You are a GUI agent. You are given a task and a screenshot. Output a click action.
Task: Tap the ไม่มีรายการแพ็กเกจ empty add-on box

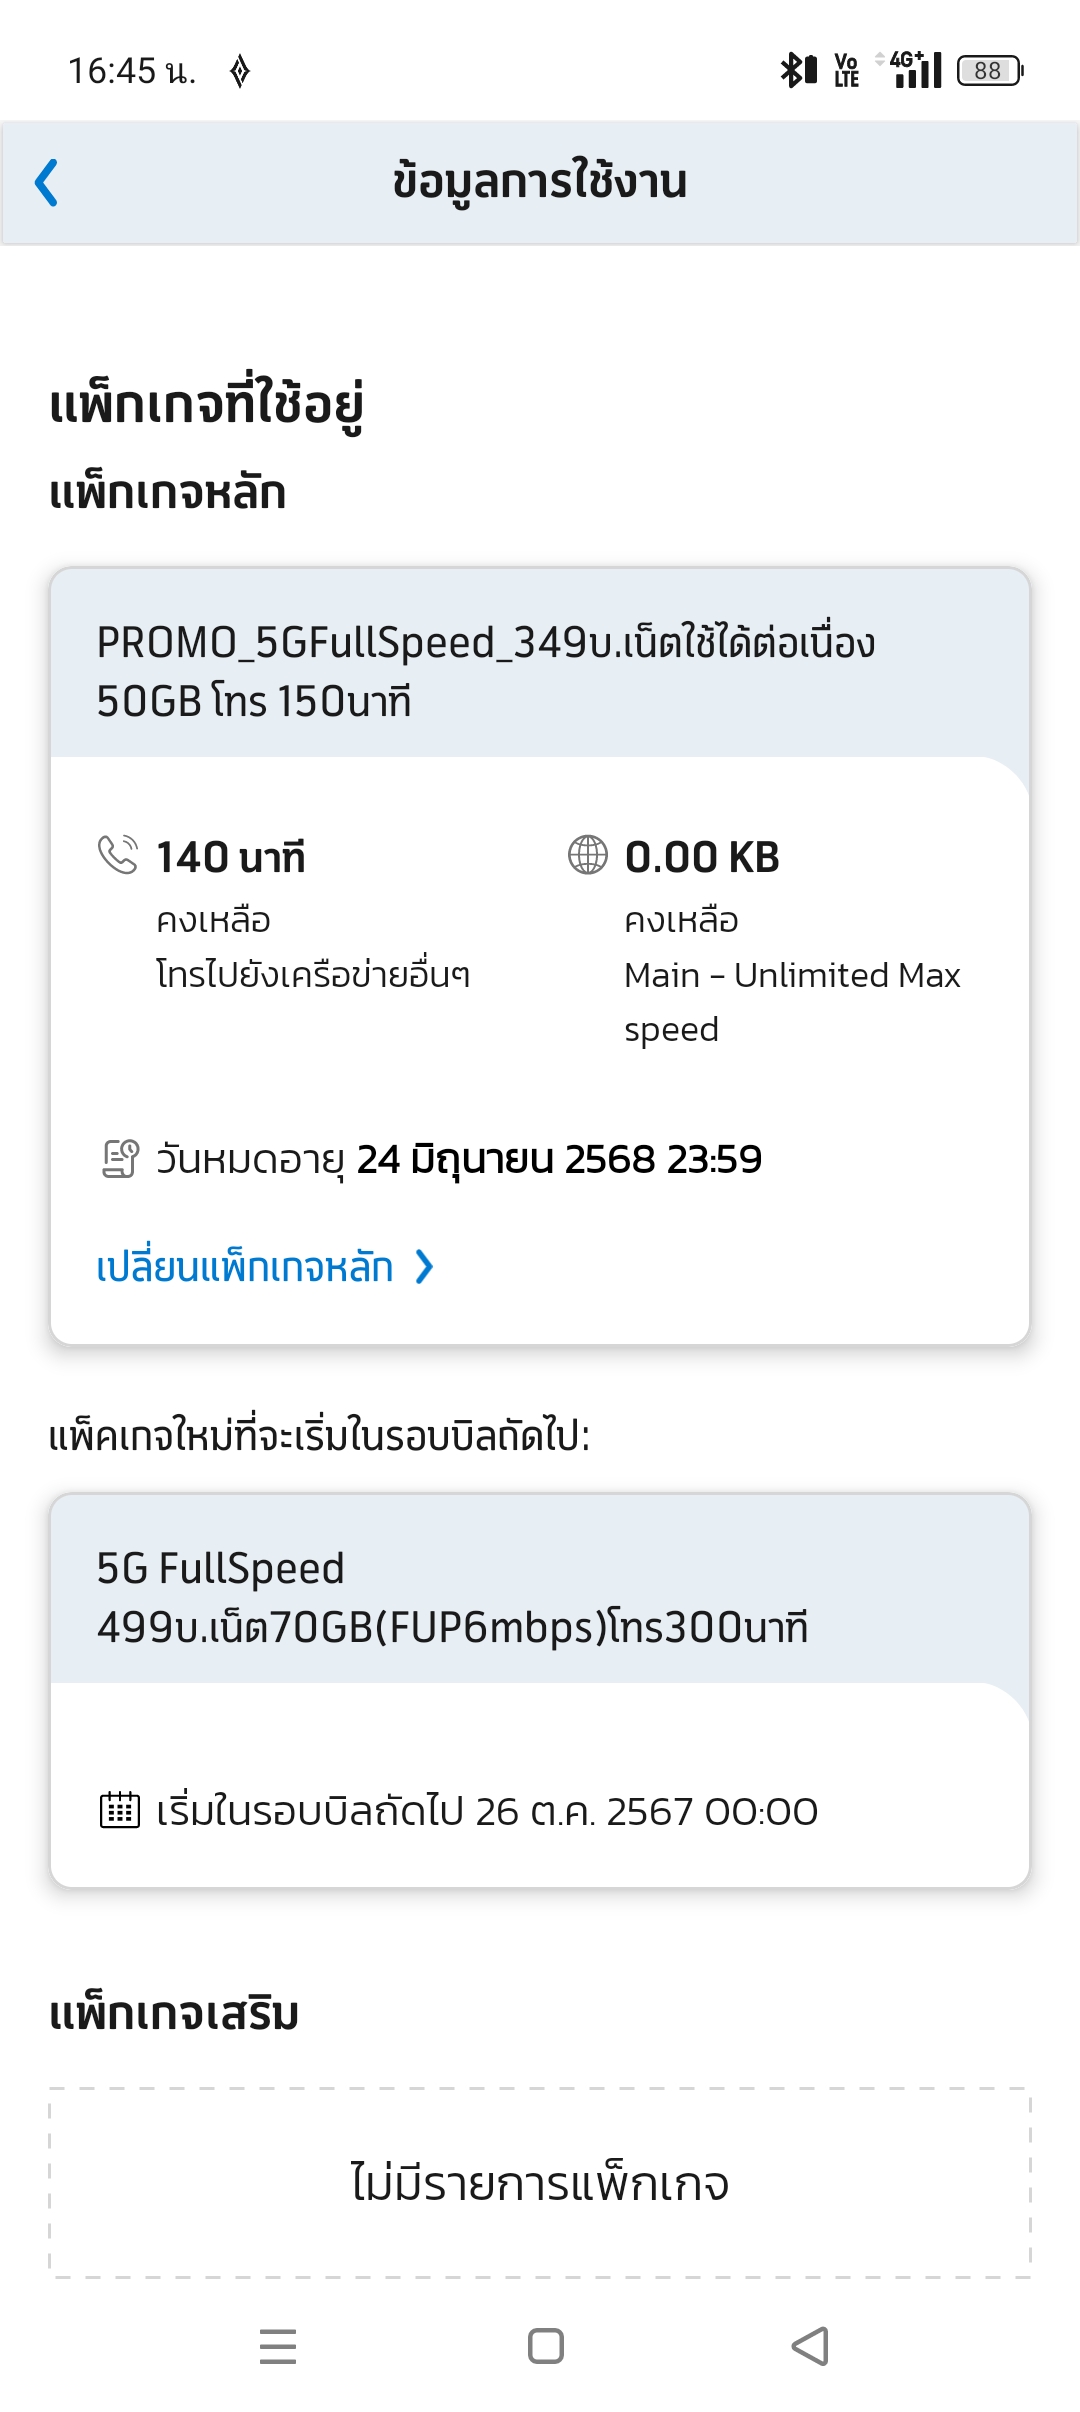click(540, 2183)
